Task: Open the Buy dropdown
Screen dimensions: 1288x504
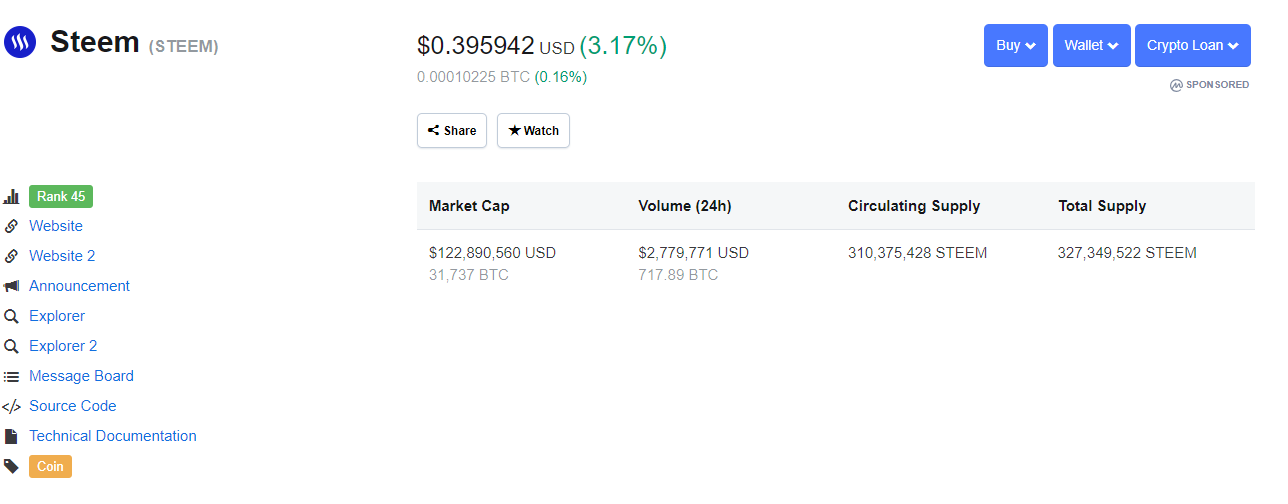Action: 1015,45
